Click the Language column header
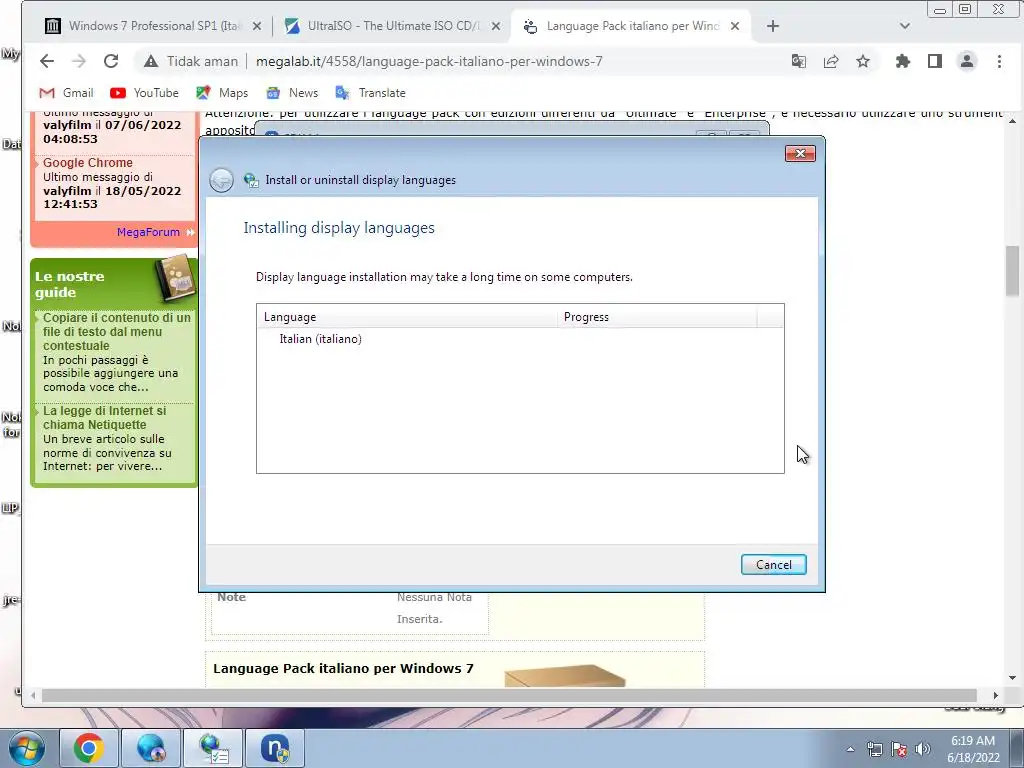This screenshot has width=1024, height=768. tap(407, 317)
